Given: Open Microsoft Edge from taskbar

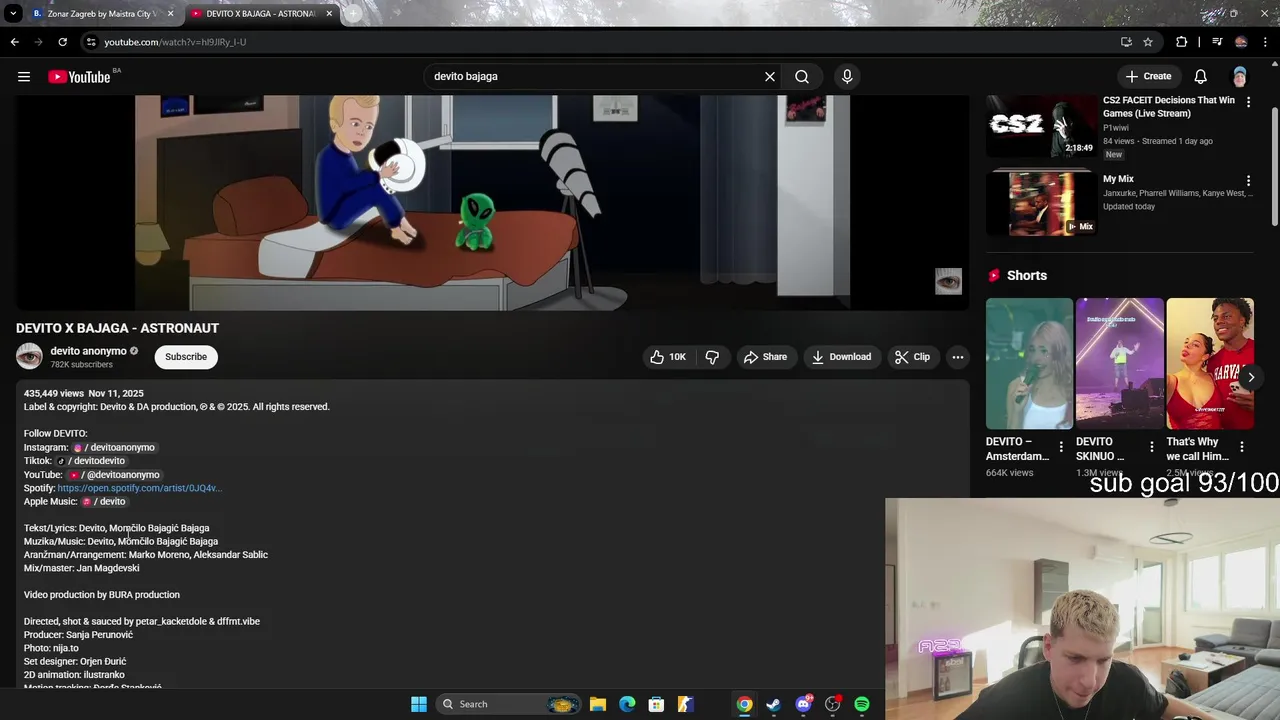Looking at the screenshot, I should click(x=627, y=704).
